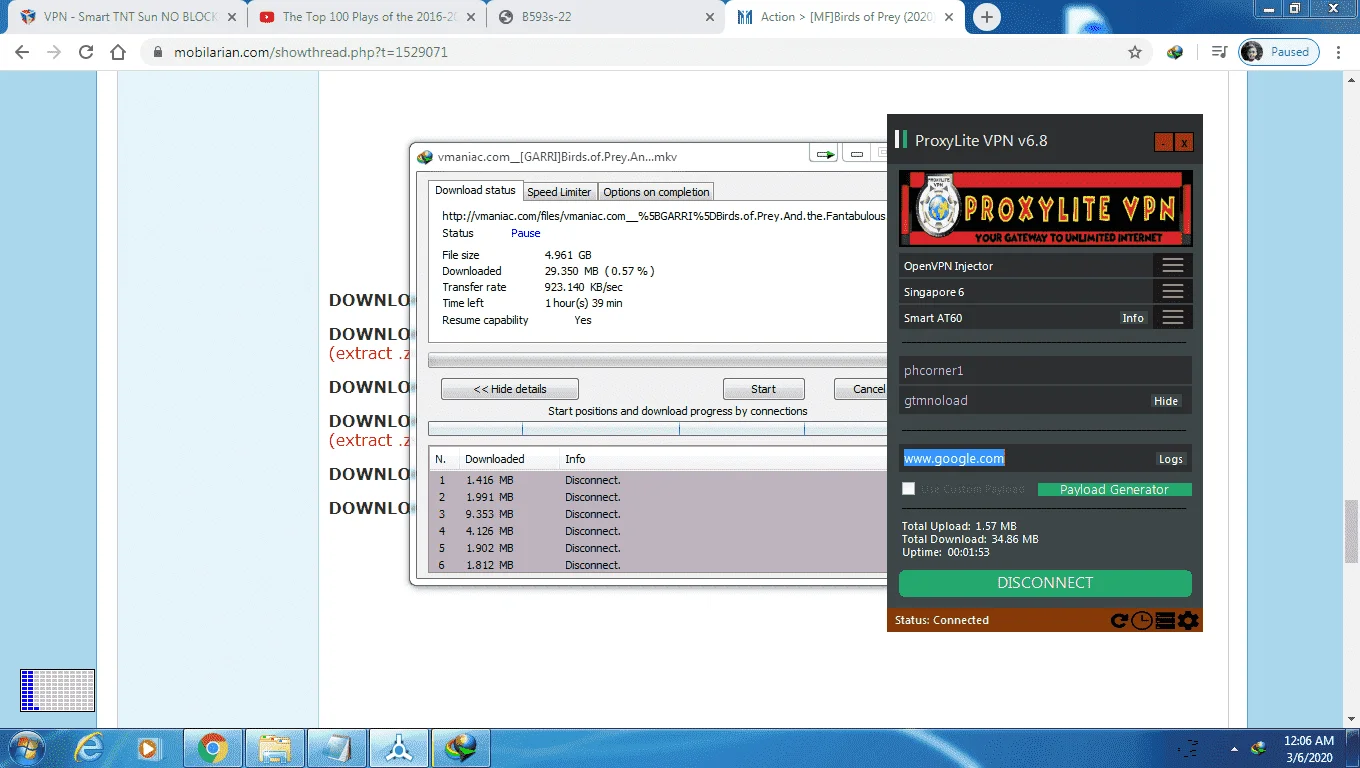
Task: Click the Hide details button
Action: pyautogui.click(x=510, y=389)
